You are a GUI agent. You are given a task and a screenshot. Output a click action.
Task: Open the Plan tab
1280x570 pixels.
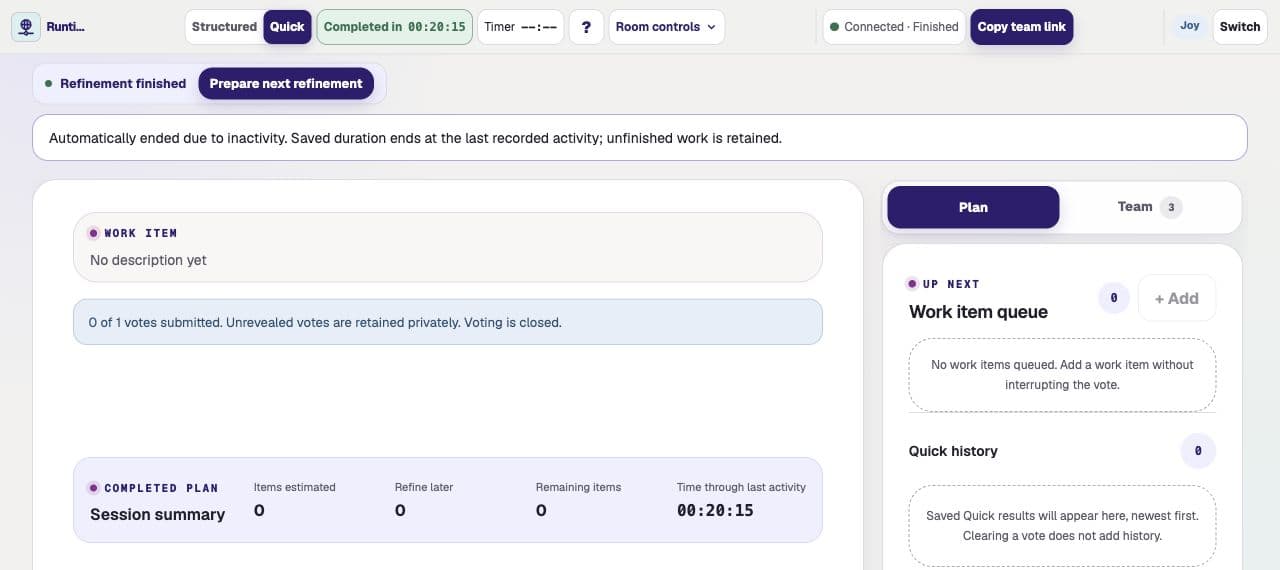972,207
